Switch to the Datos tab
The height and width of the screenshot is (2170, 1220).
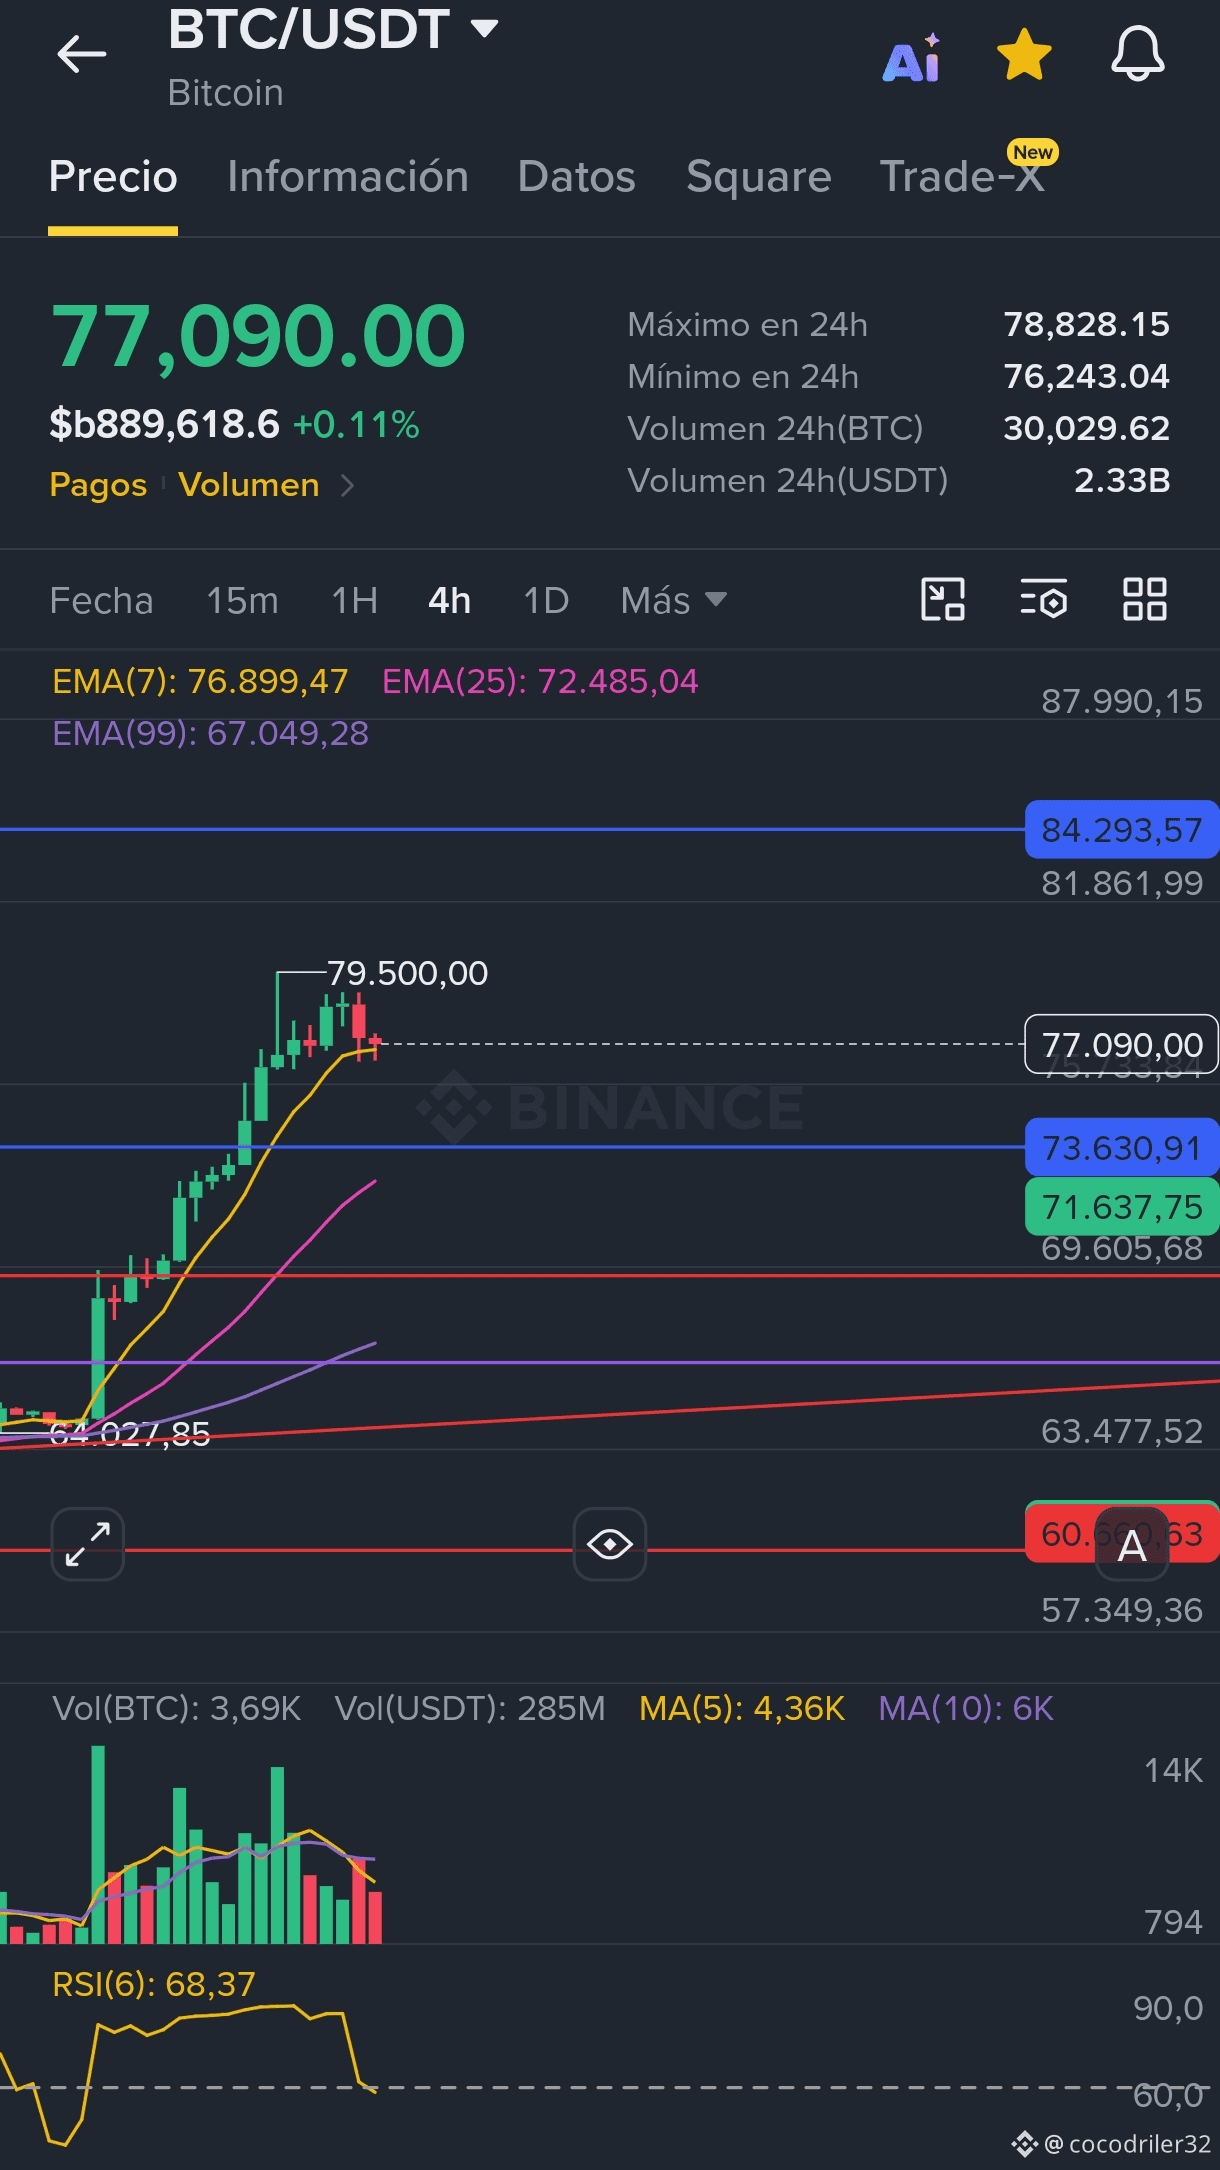pos(577,177)
